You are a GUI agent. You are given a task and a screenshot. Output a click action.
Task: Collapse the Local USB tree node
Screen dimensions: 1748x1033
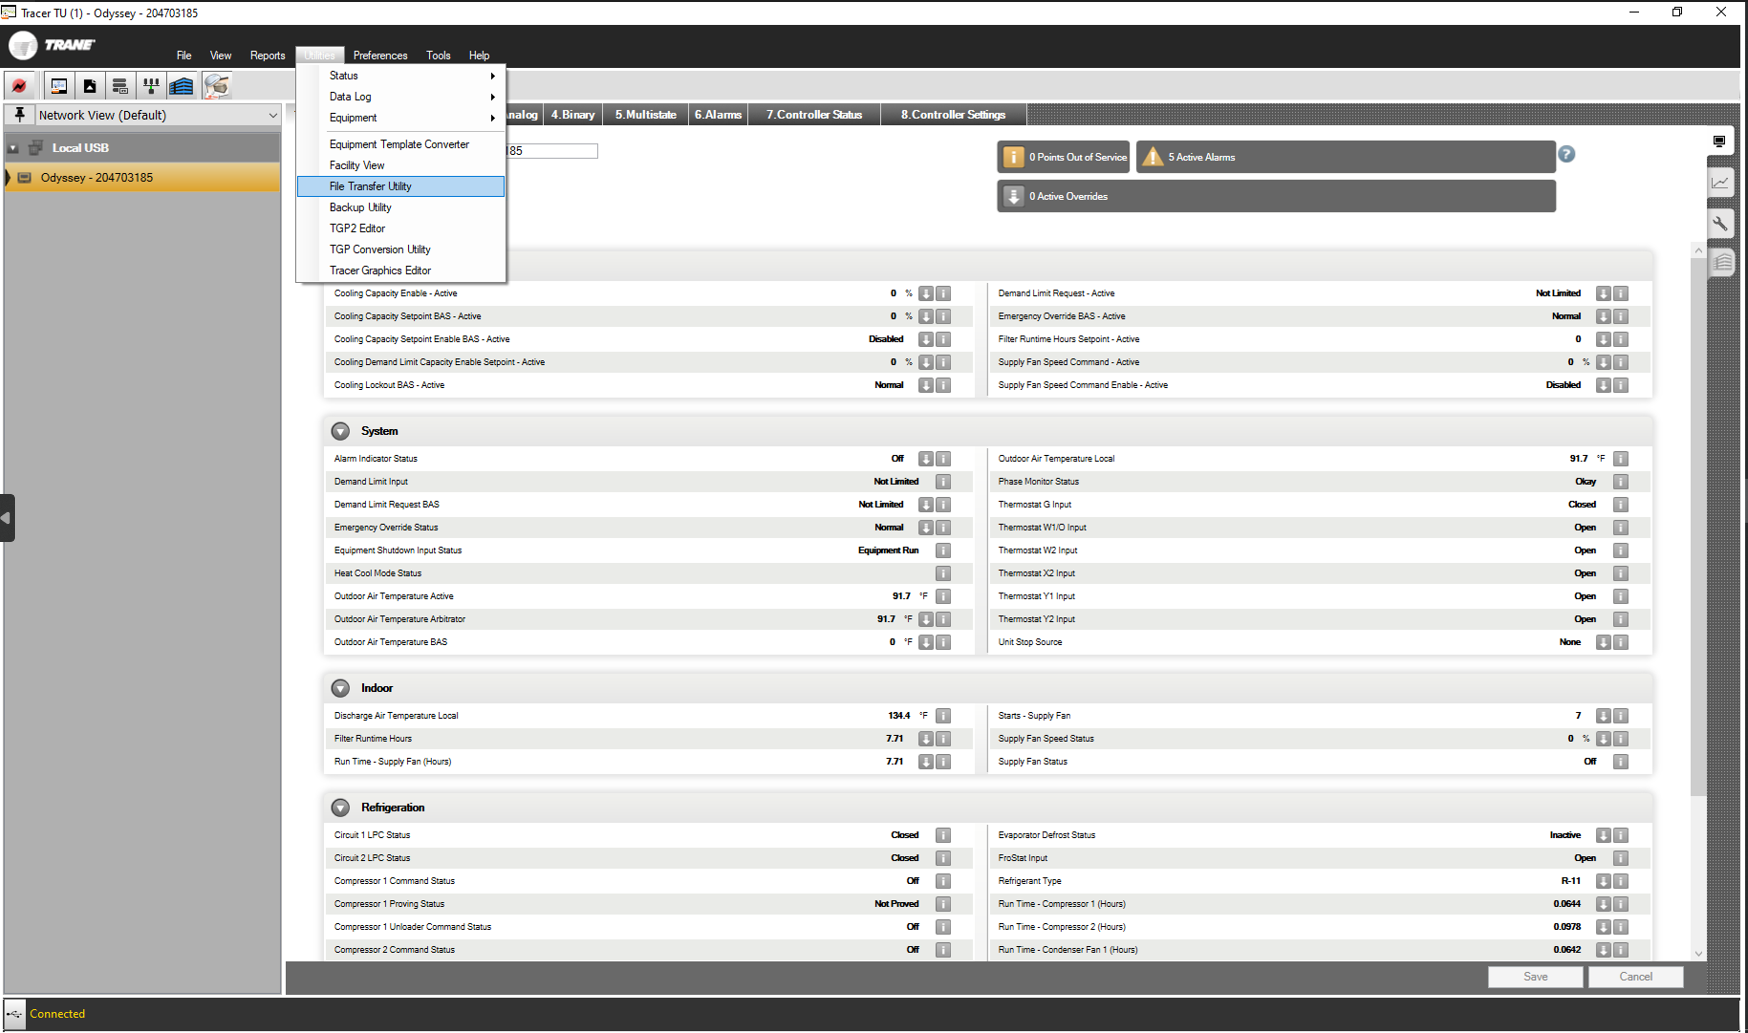pyautogui.click(x=12, y=147)
